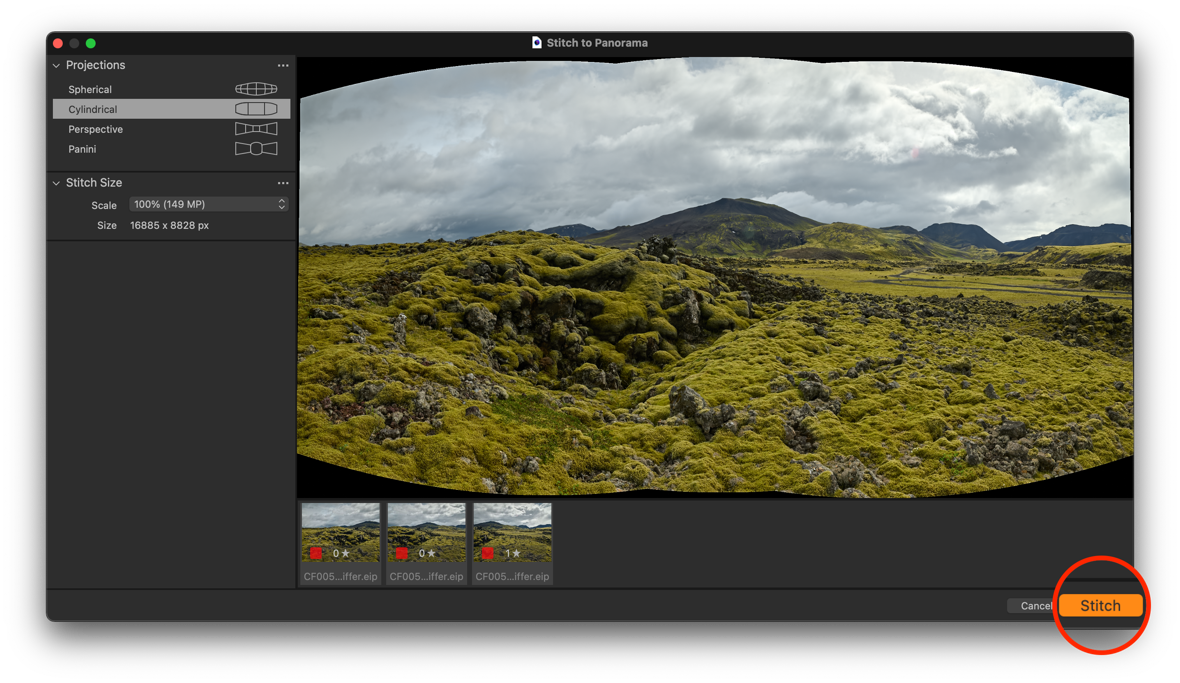Toggle the red color tag on second thumbnail
Viewport: 1180px width, 683px height.
pos(402,553)
